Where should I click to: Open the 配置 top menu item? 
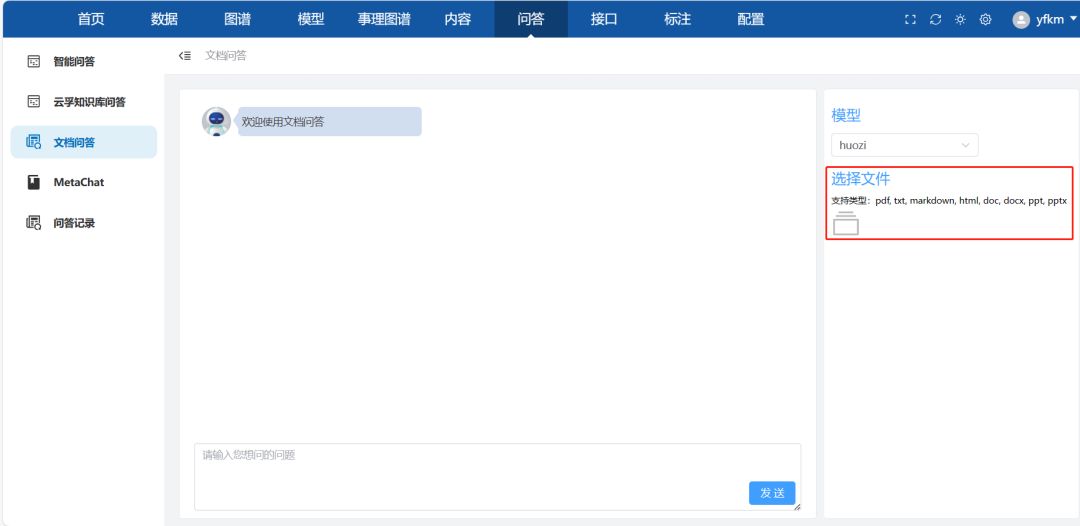(751, 19)
